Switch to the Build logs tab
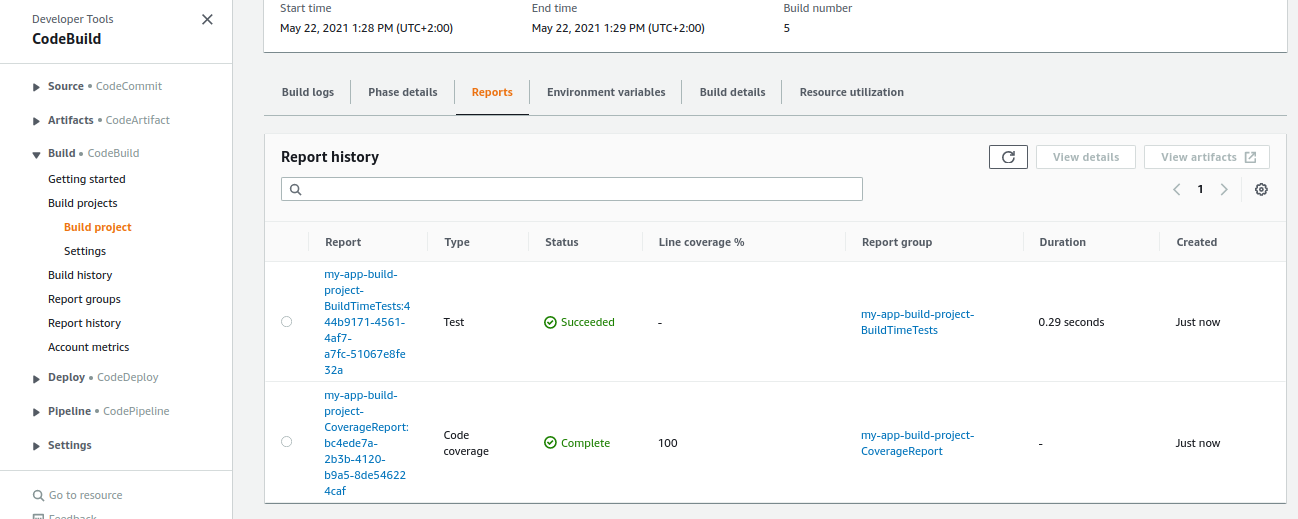The height and width of the screenshot is (519, 1298). [308, 92]
